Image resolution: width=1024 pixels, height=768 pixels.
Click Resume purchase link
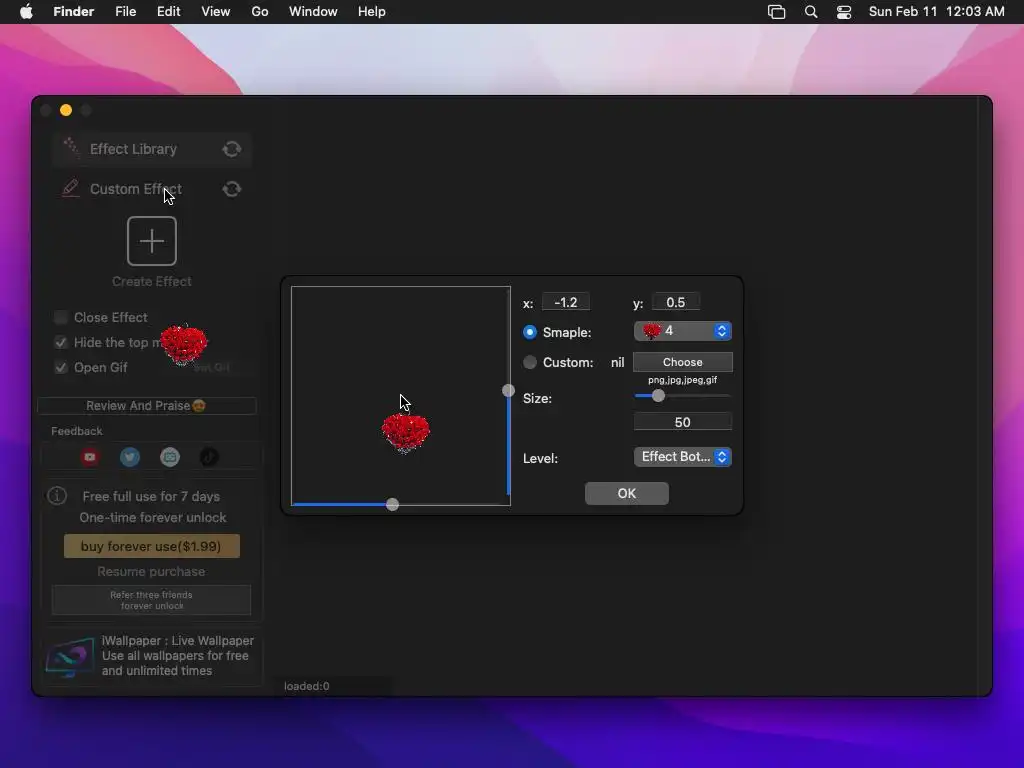152,571
